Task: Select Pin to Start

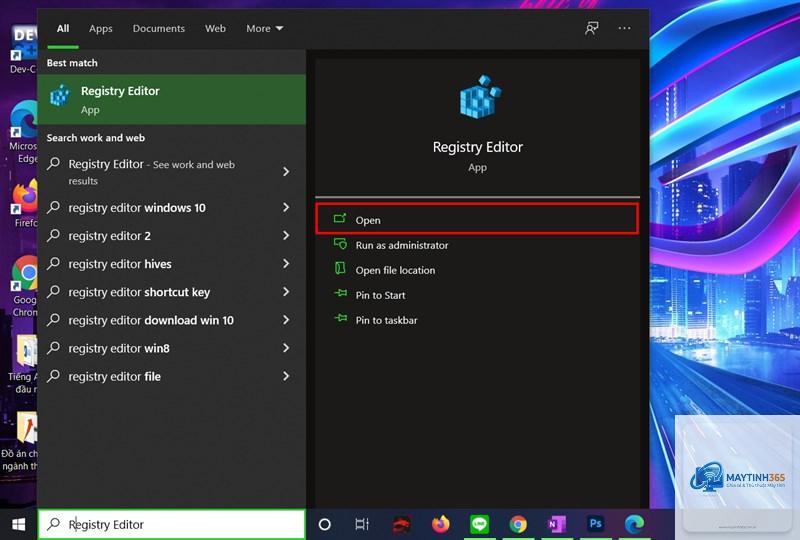Action: pyautogui.click(x=380, y=296)
